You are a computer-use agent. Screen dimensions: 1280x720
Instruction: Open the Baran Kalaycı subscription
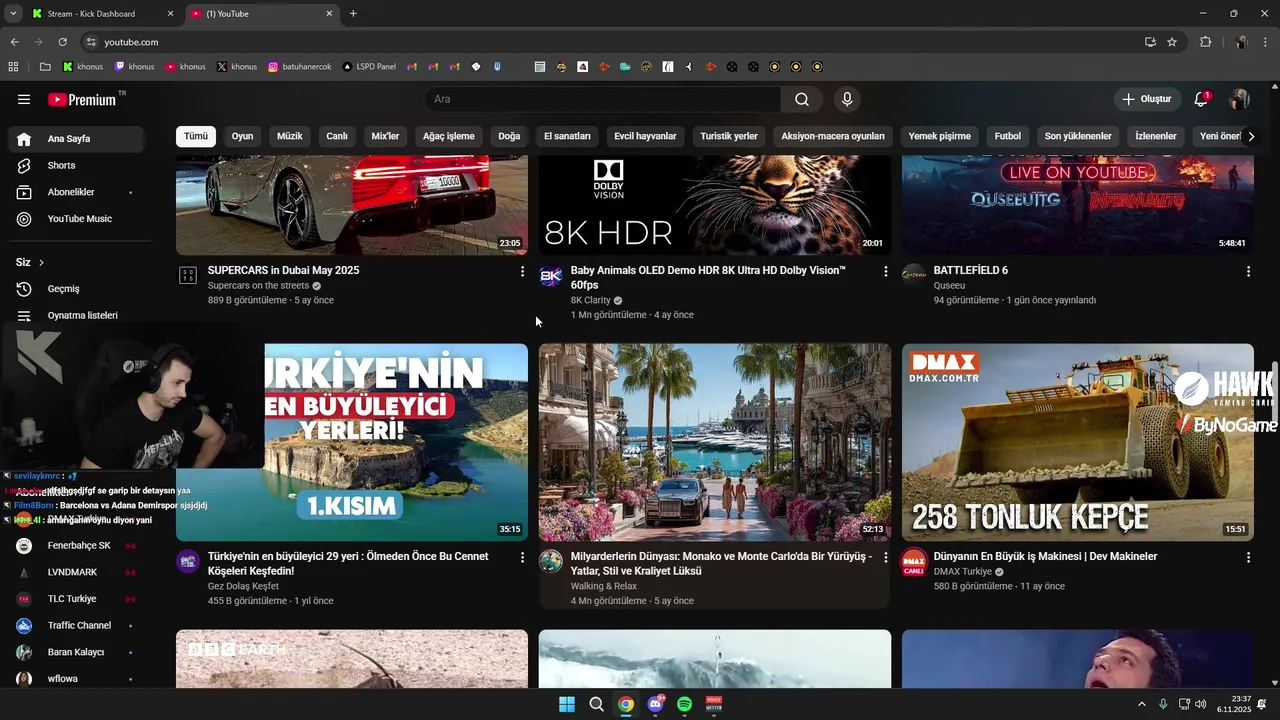[78, 652]
